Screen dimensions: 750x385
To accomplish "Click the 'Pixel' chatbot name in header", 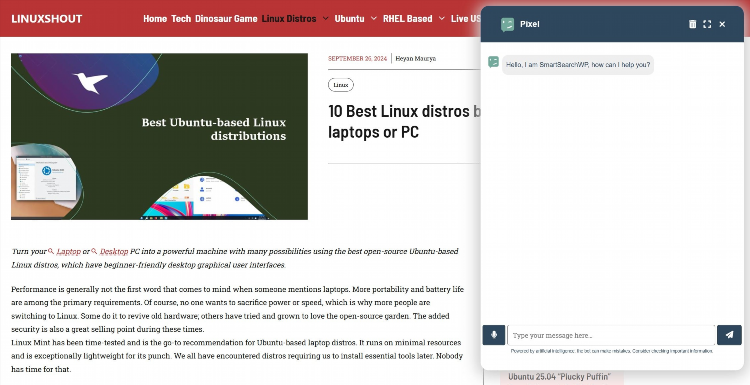I will 529,24.
